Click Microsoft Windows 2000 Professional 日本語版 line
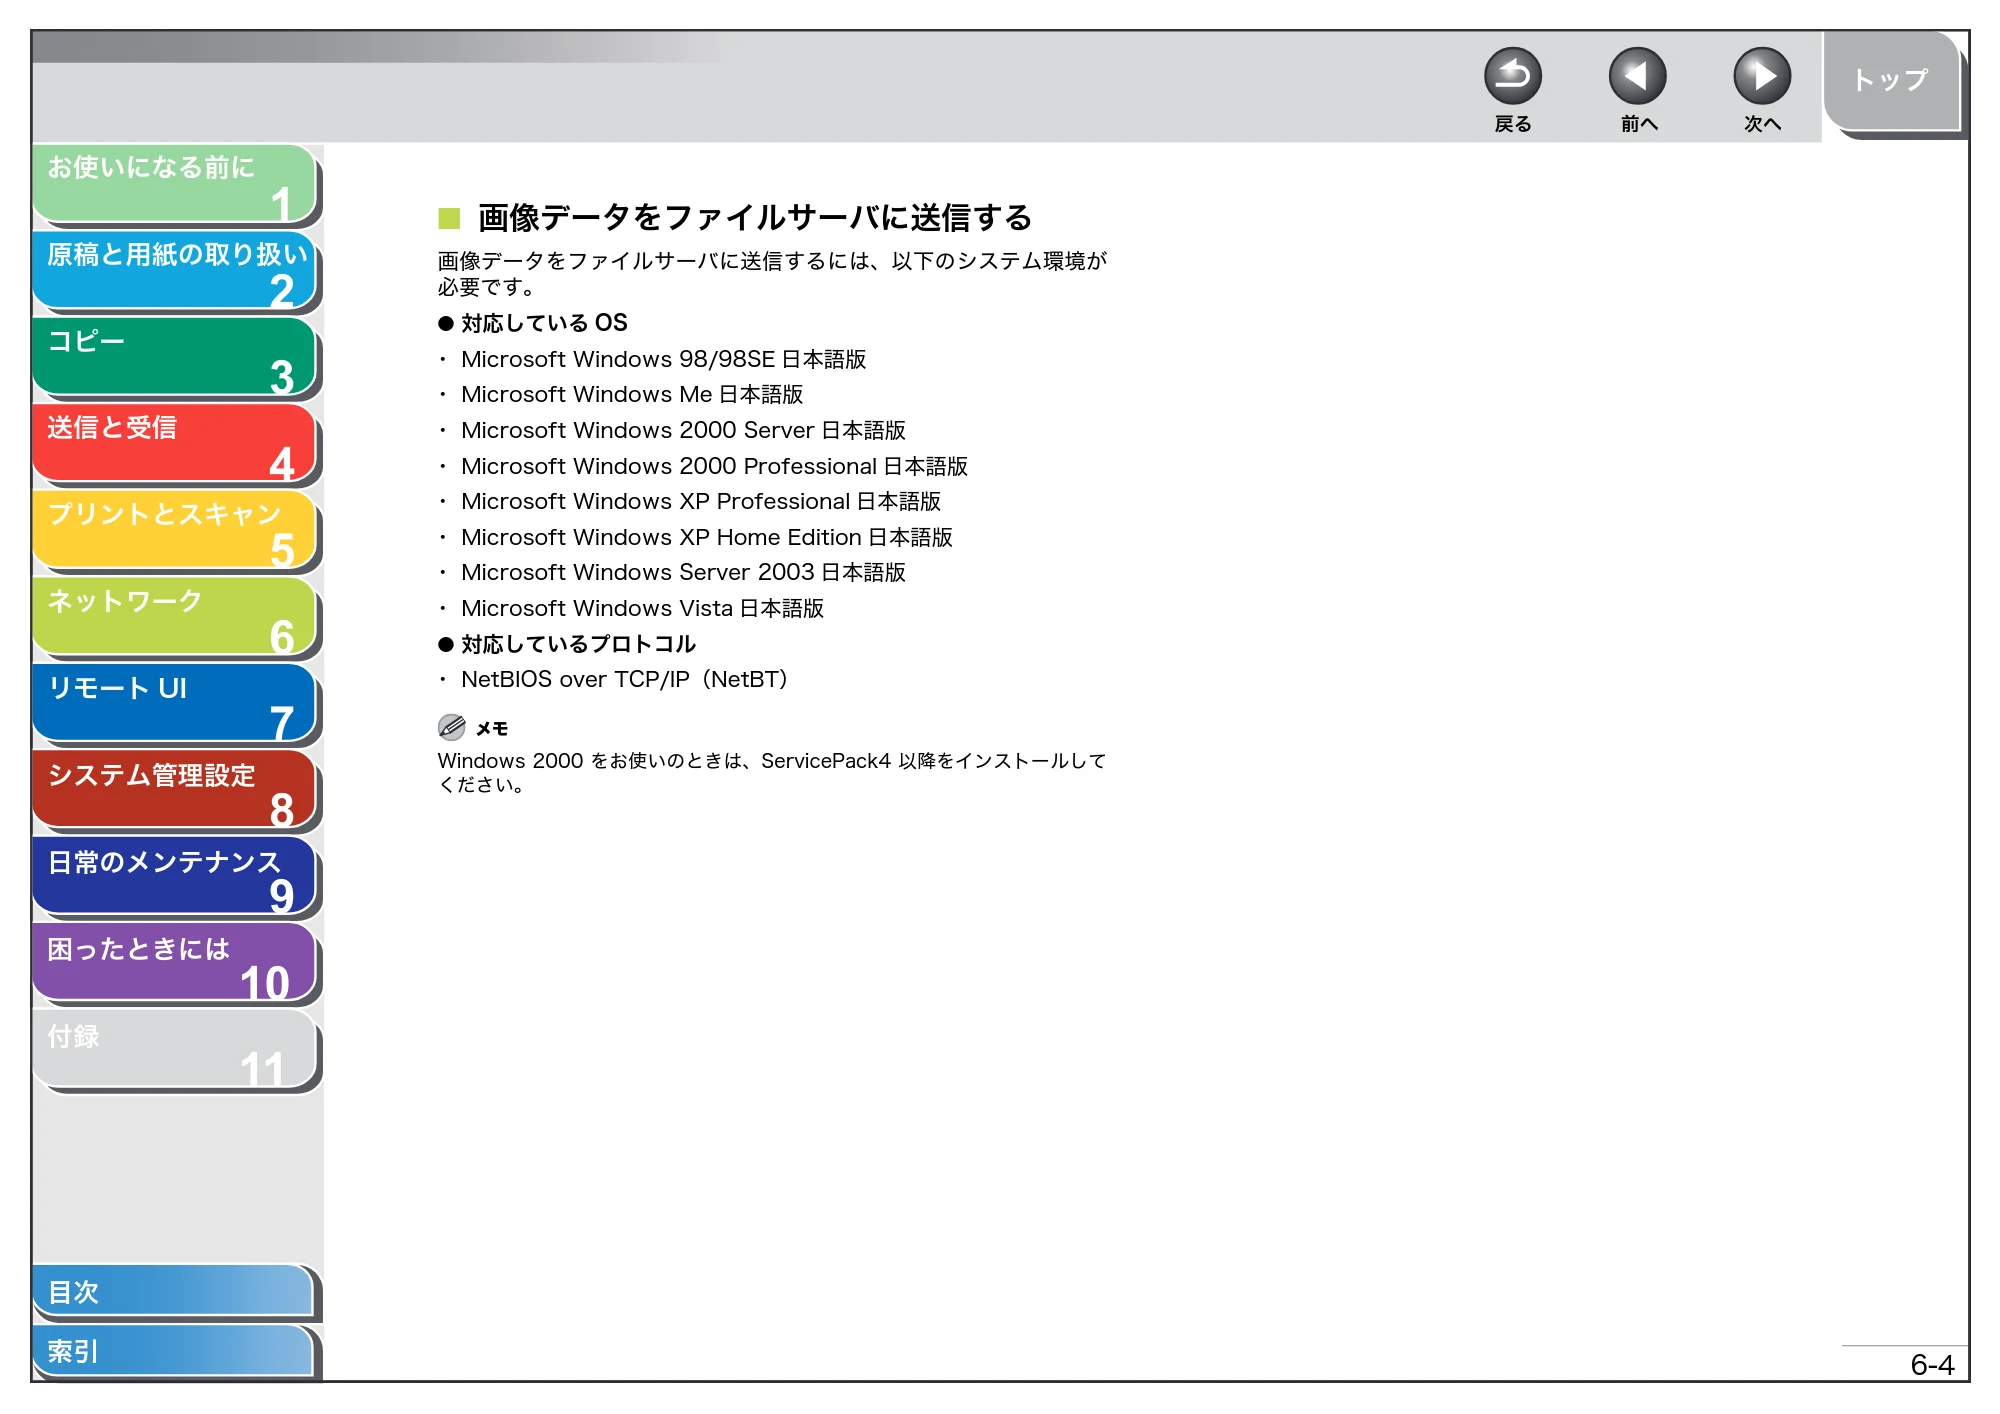2000x1414 pixels. coord(714,466)
